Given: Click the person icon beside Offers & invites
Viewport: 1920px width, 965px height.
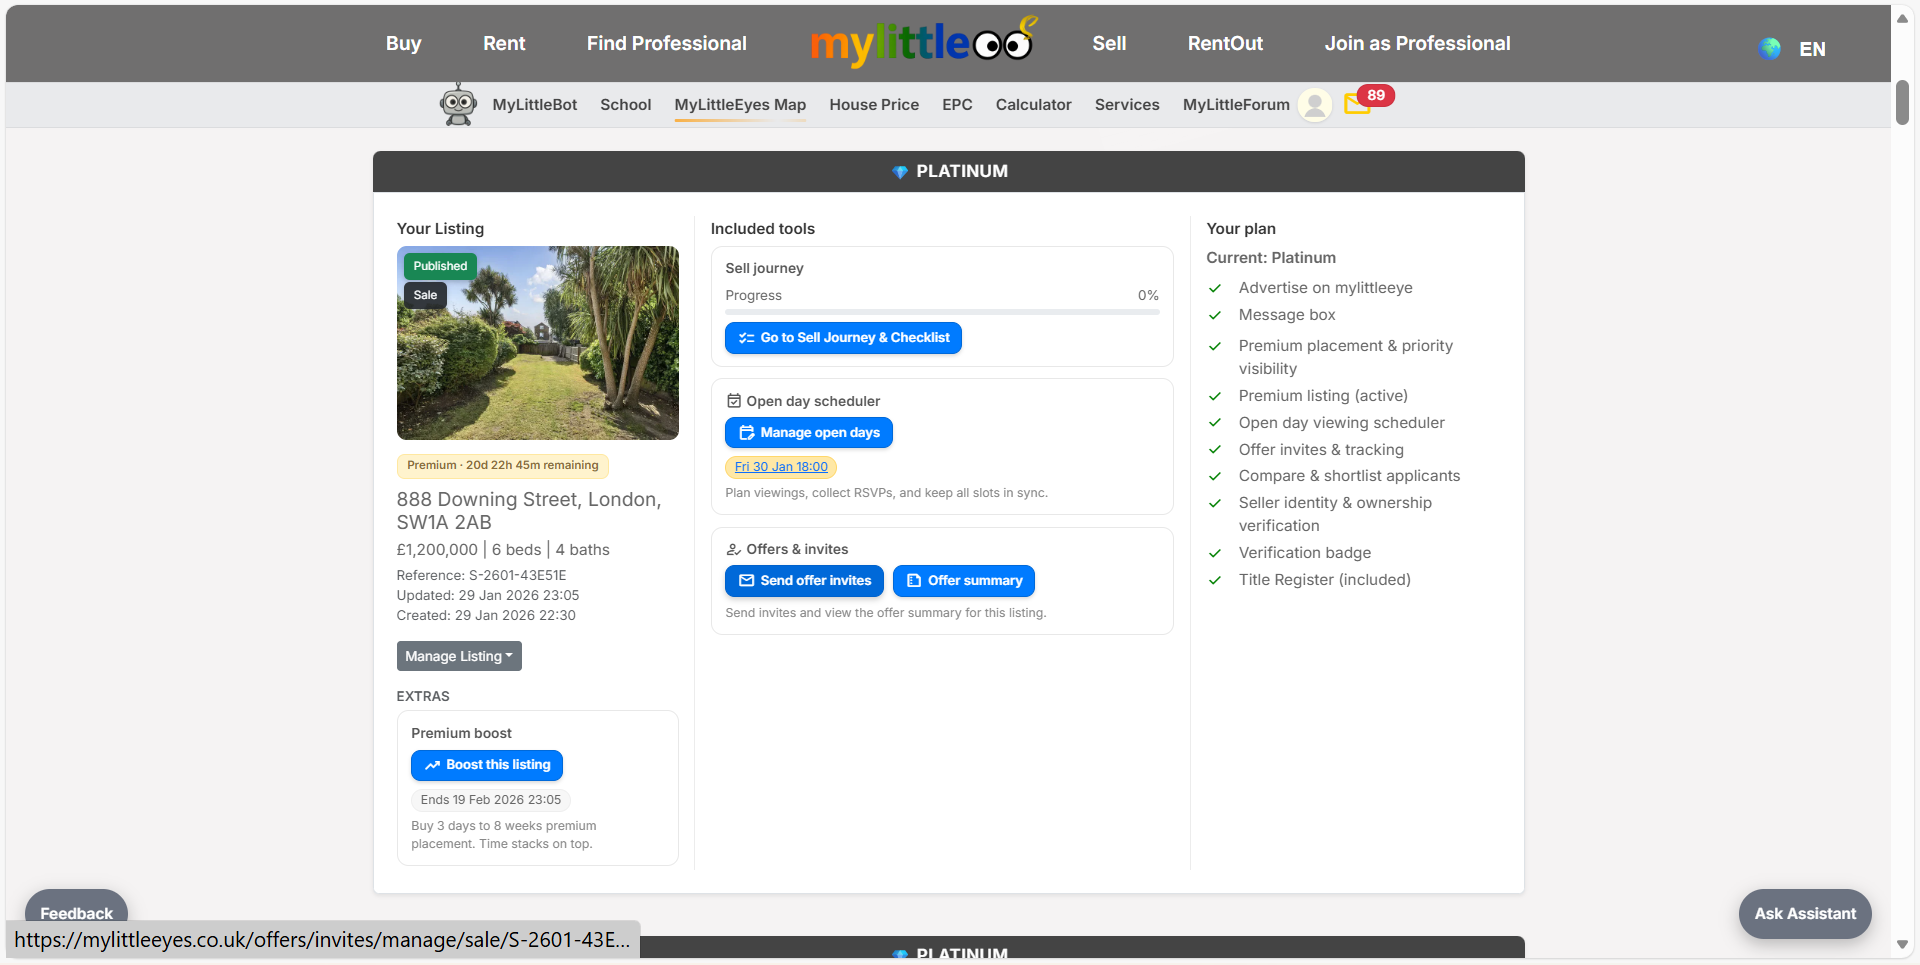Looking at the screenshot, I should click(734, 549).
